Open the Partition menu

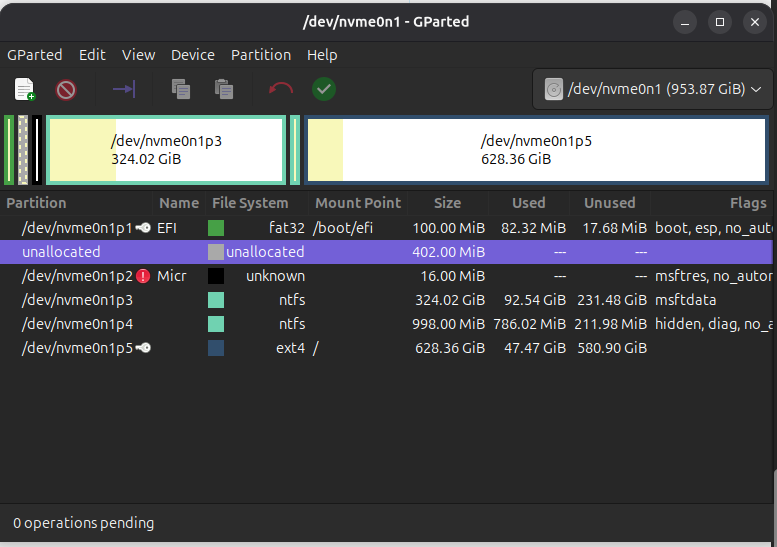(x=261, y=55)
